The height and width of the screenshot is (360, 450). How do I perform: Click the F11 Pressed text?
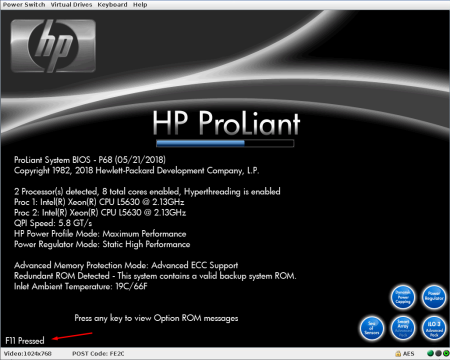click(x=25, y=341)
